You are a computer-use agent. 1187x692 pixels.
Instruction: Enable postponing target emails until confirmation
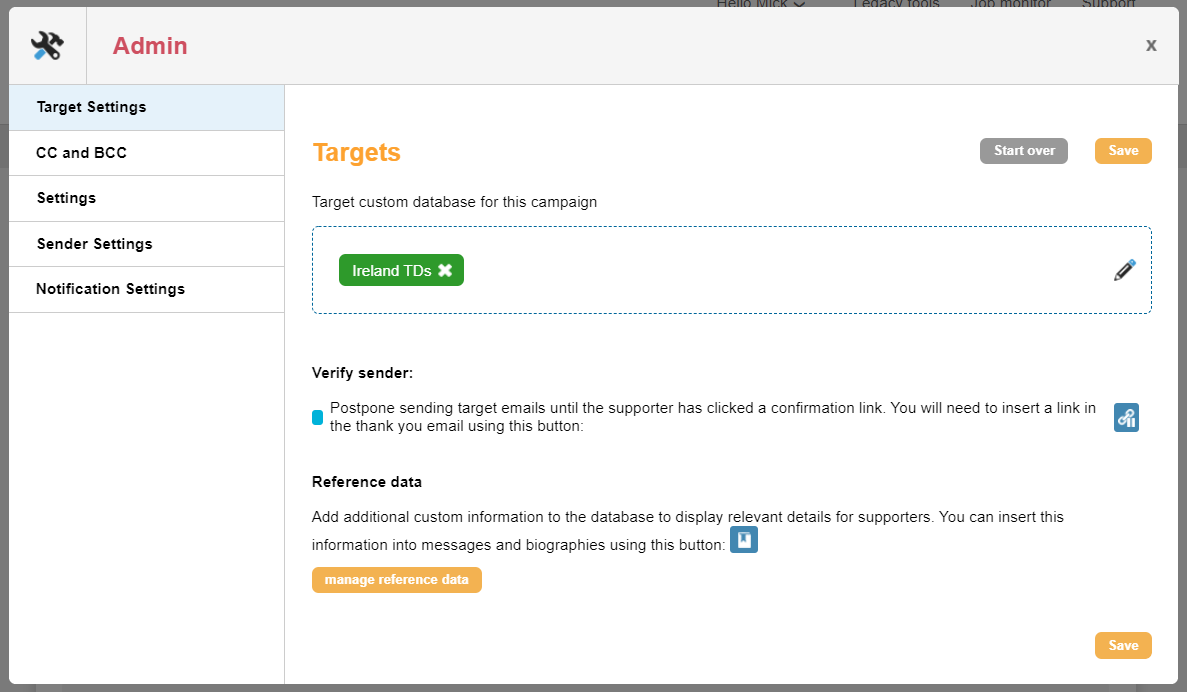coord(317,417)
